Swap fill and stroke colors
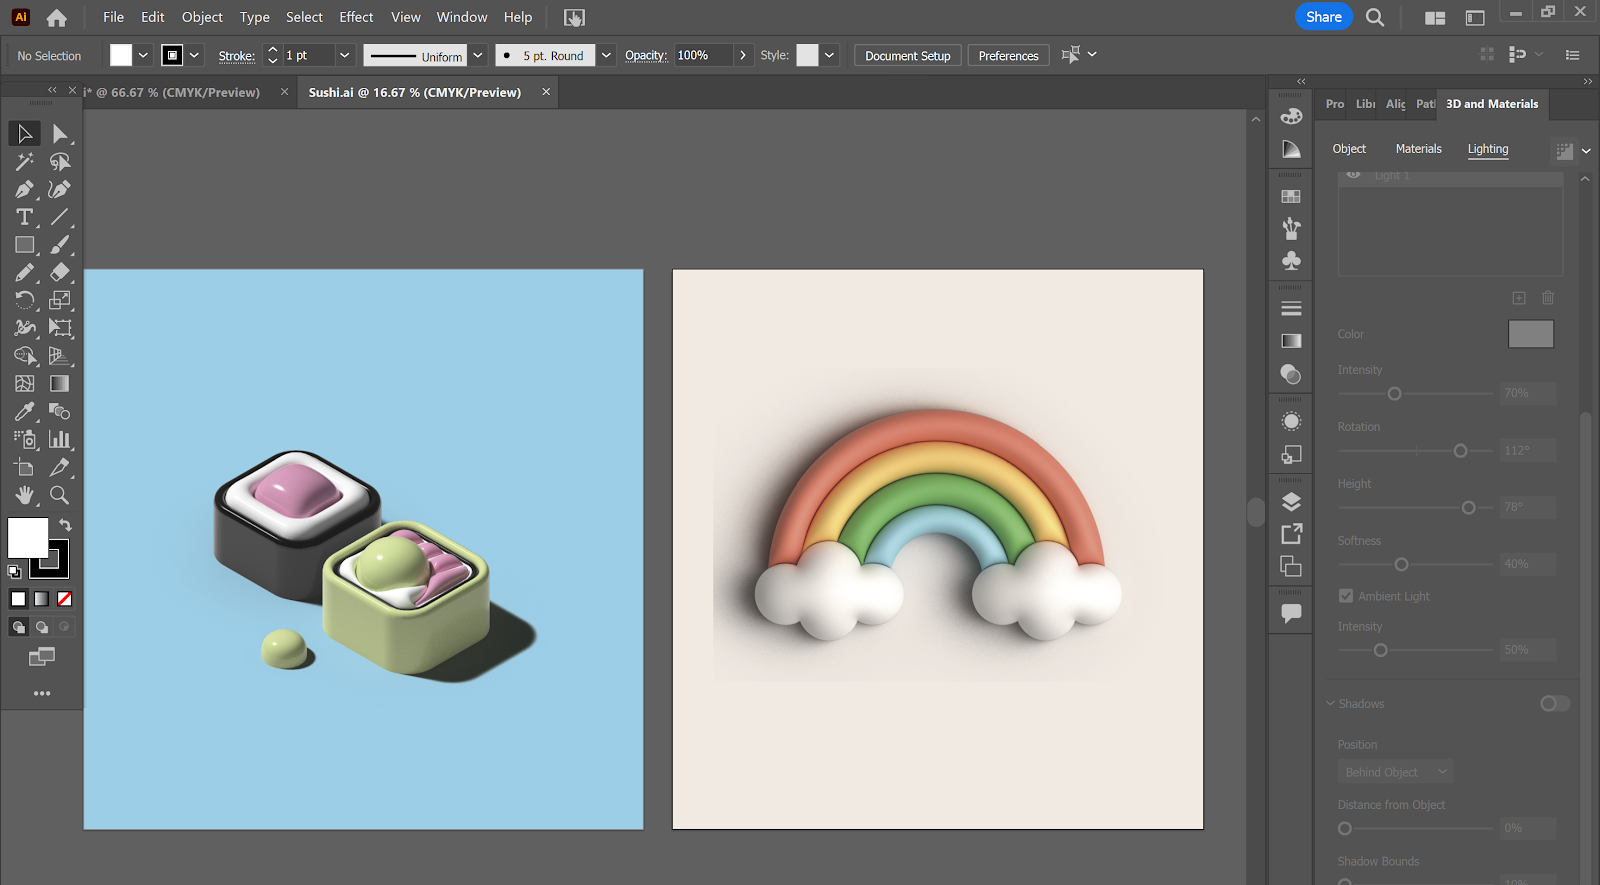The width and height of the screenshot is (1600, 885). pos(65,525)
